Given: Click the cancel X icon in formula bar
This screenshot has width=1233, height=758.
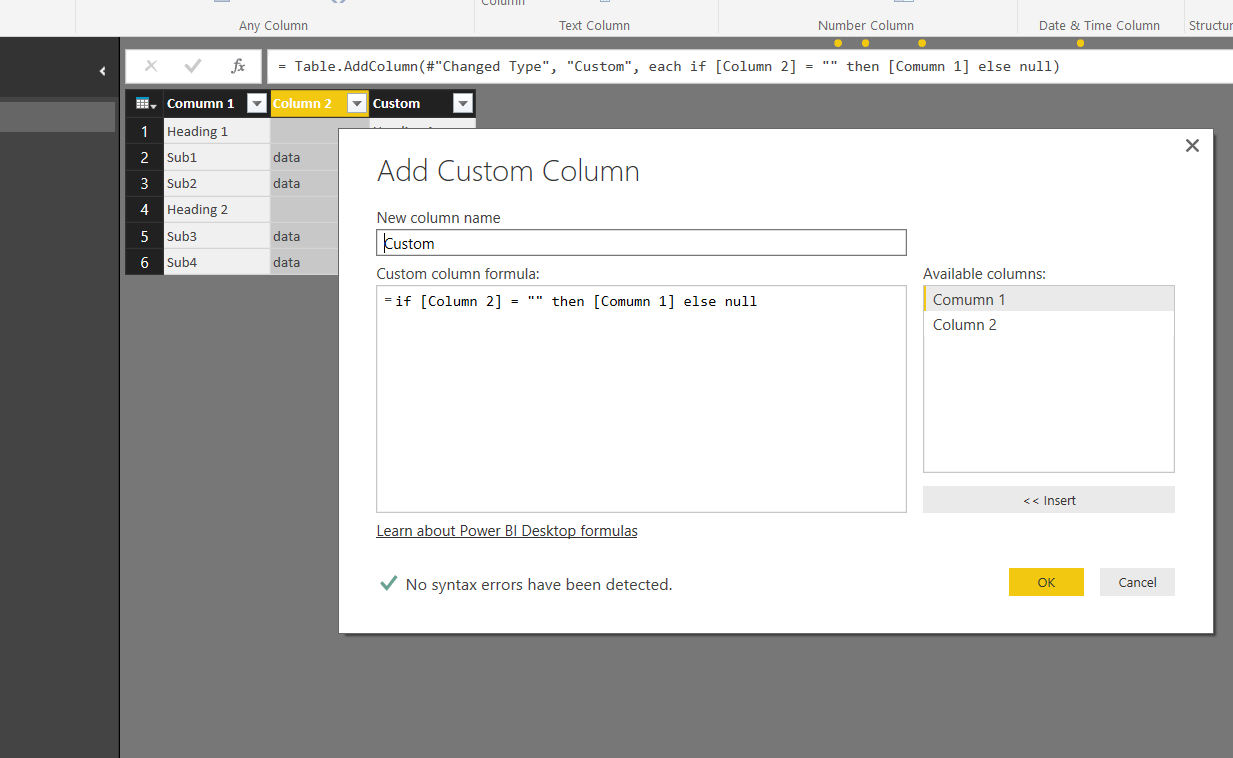Looking at the screenshot, I should [x=151, y=66].
